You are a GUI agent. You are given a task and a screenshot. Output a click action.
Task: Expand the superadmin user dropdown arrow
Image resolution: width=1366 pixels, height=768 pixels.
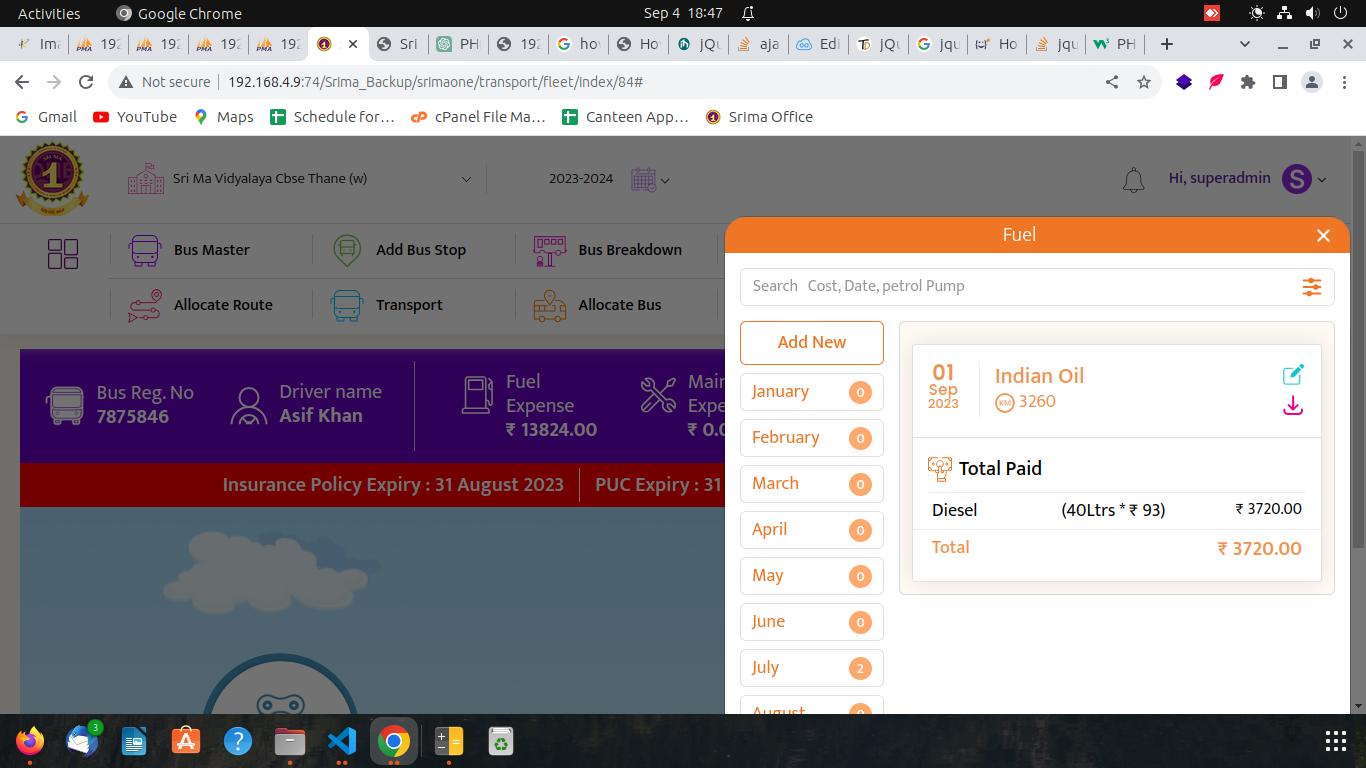pos(1322,180)
